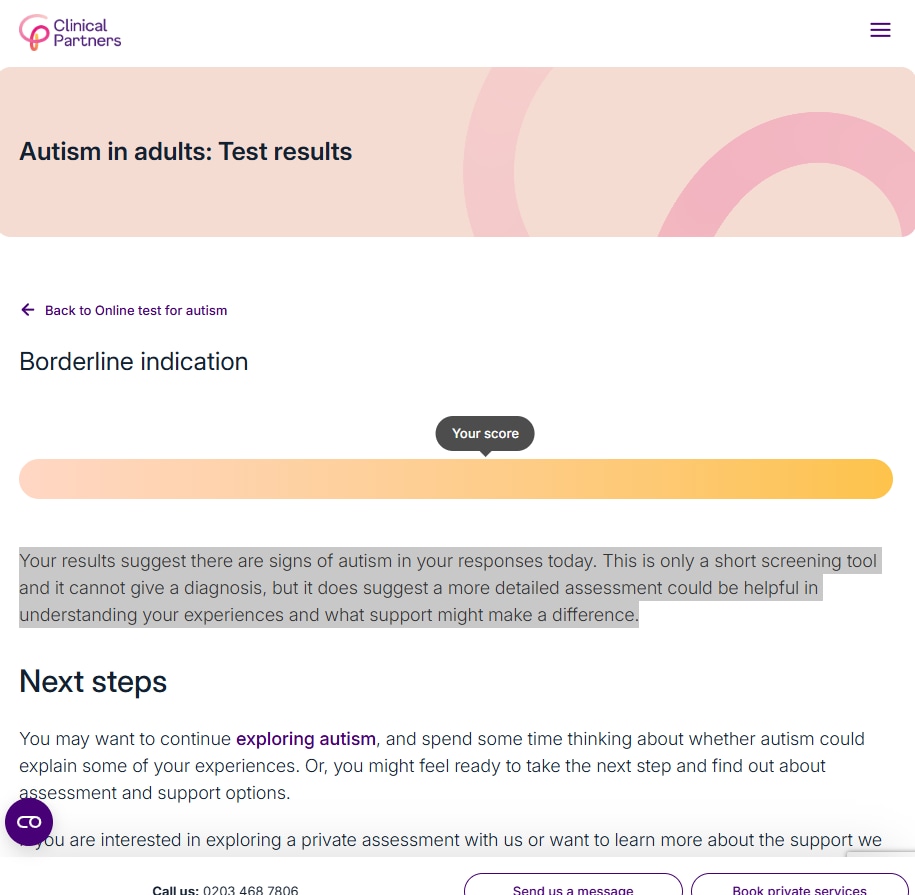Screen dimensions: 915x895
Task: Click the Borderline indication heading
Action: (x=134, y=362)
